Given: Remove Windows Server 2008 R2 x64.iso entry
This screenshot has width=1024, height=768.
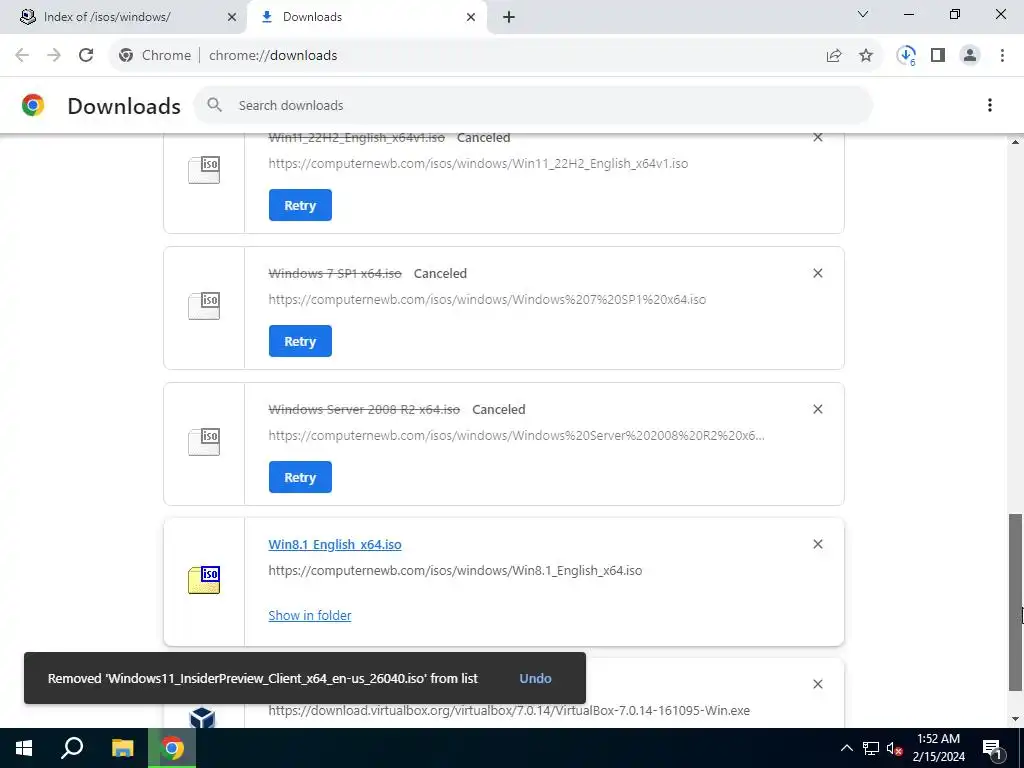Looking at the screenshot, I should [818, 409].
